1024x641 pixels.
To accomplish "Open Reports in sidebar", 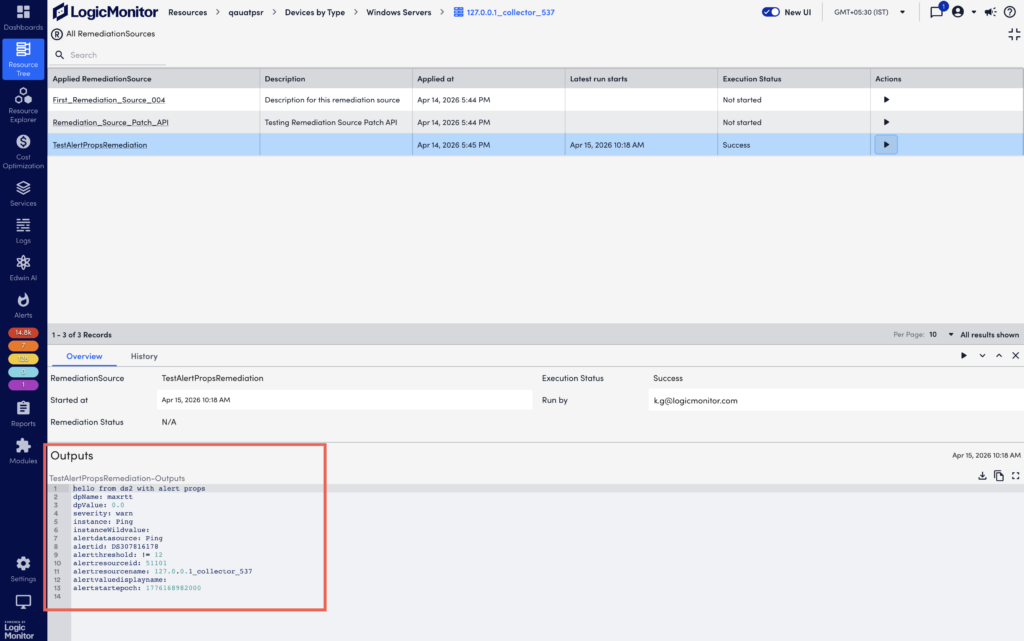I will (23, 414).
